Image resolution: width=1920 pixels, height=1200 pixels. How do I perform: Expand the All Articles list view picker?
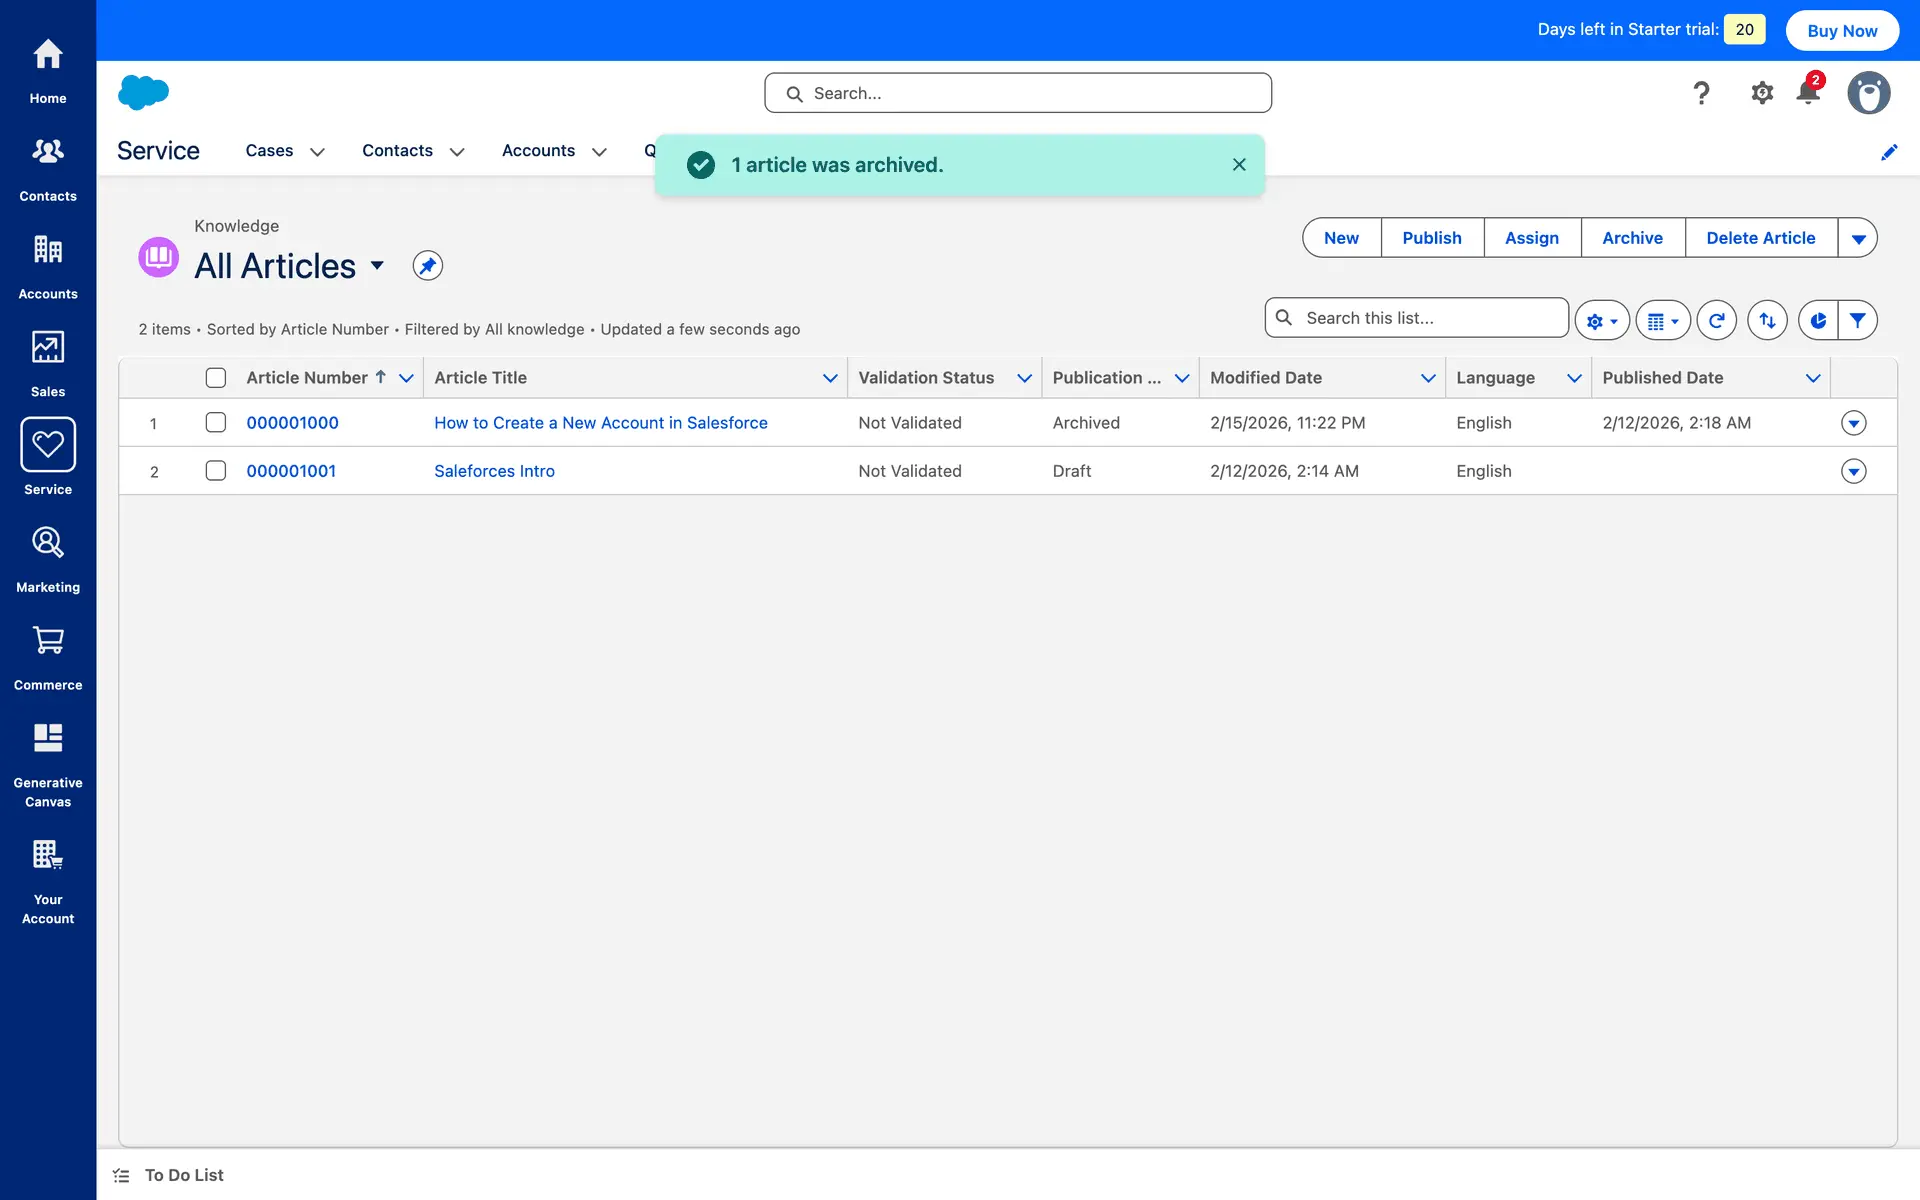point(377,266)
